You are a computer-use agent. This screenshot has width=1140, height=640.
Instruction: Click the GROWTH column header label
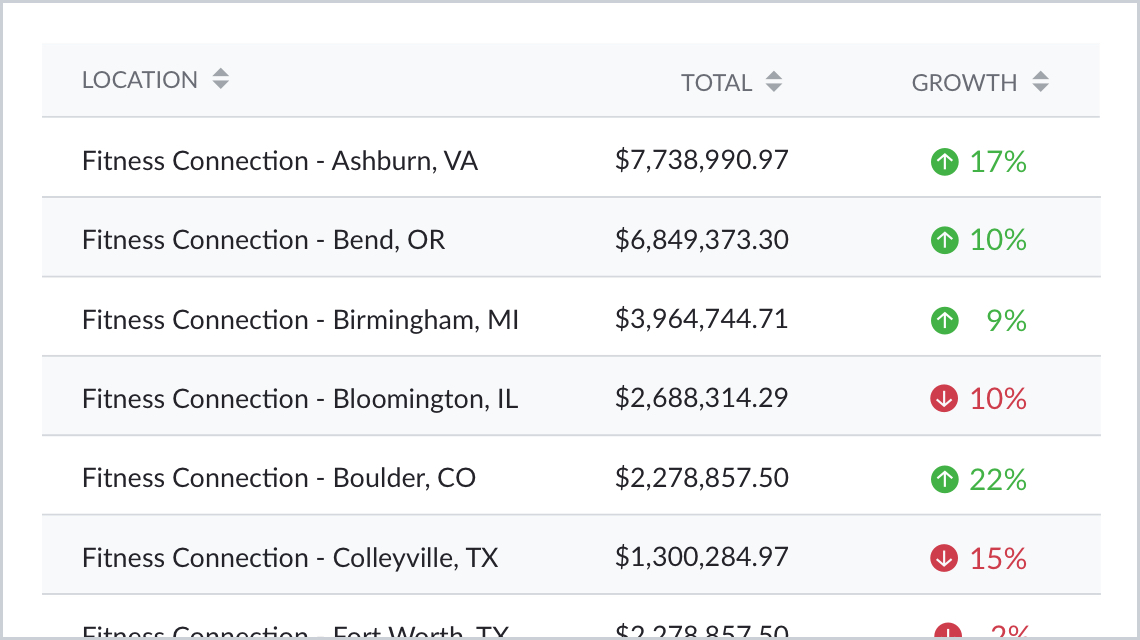click(964, 83)
